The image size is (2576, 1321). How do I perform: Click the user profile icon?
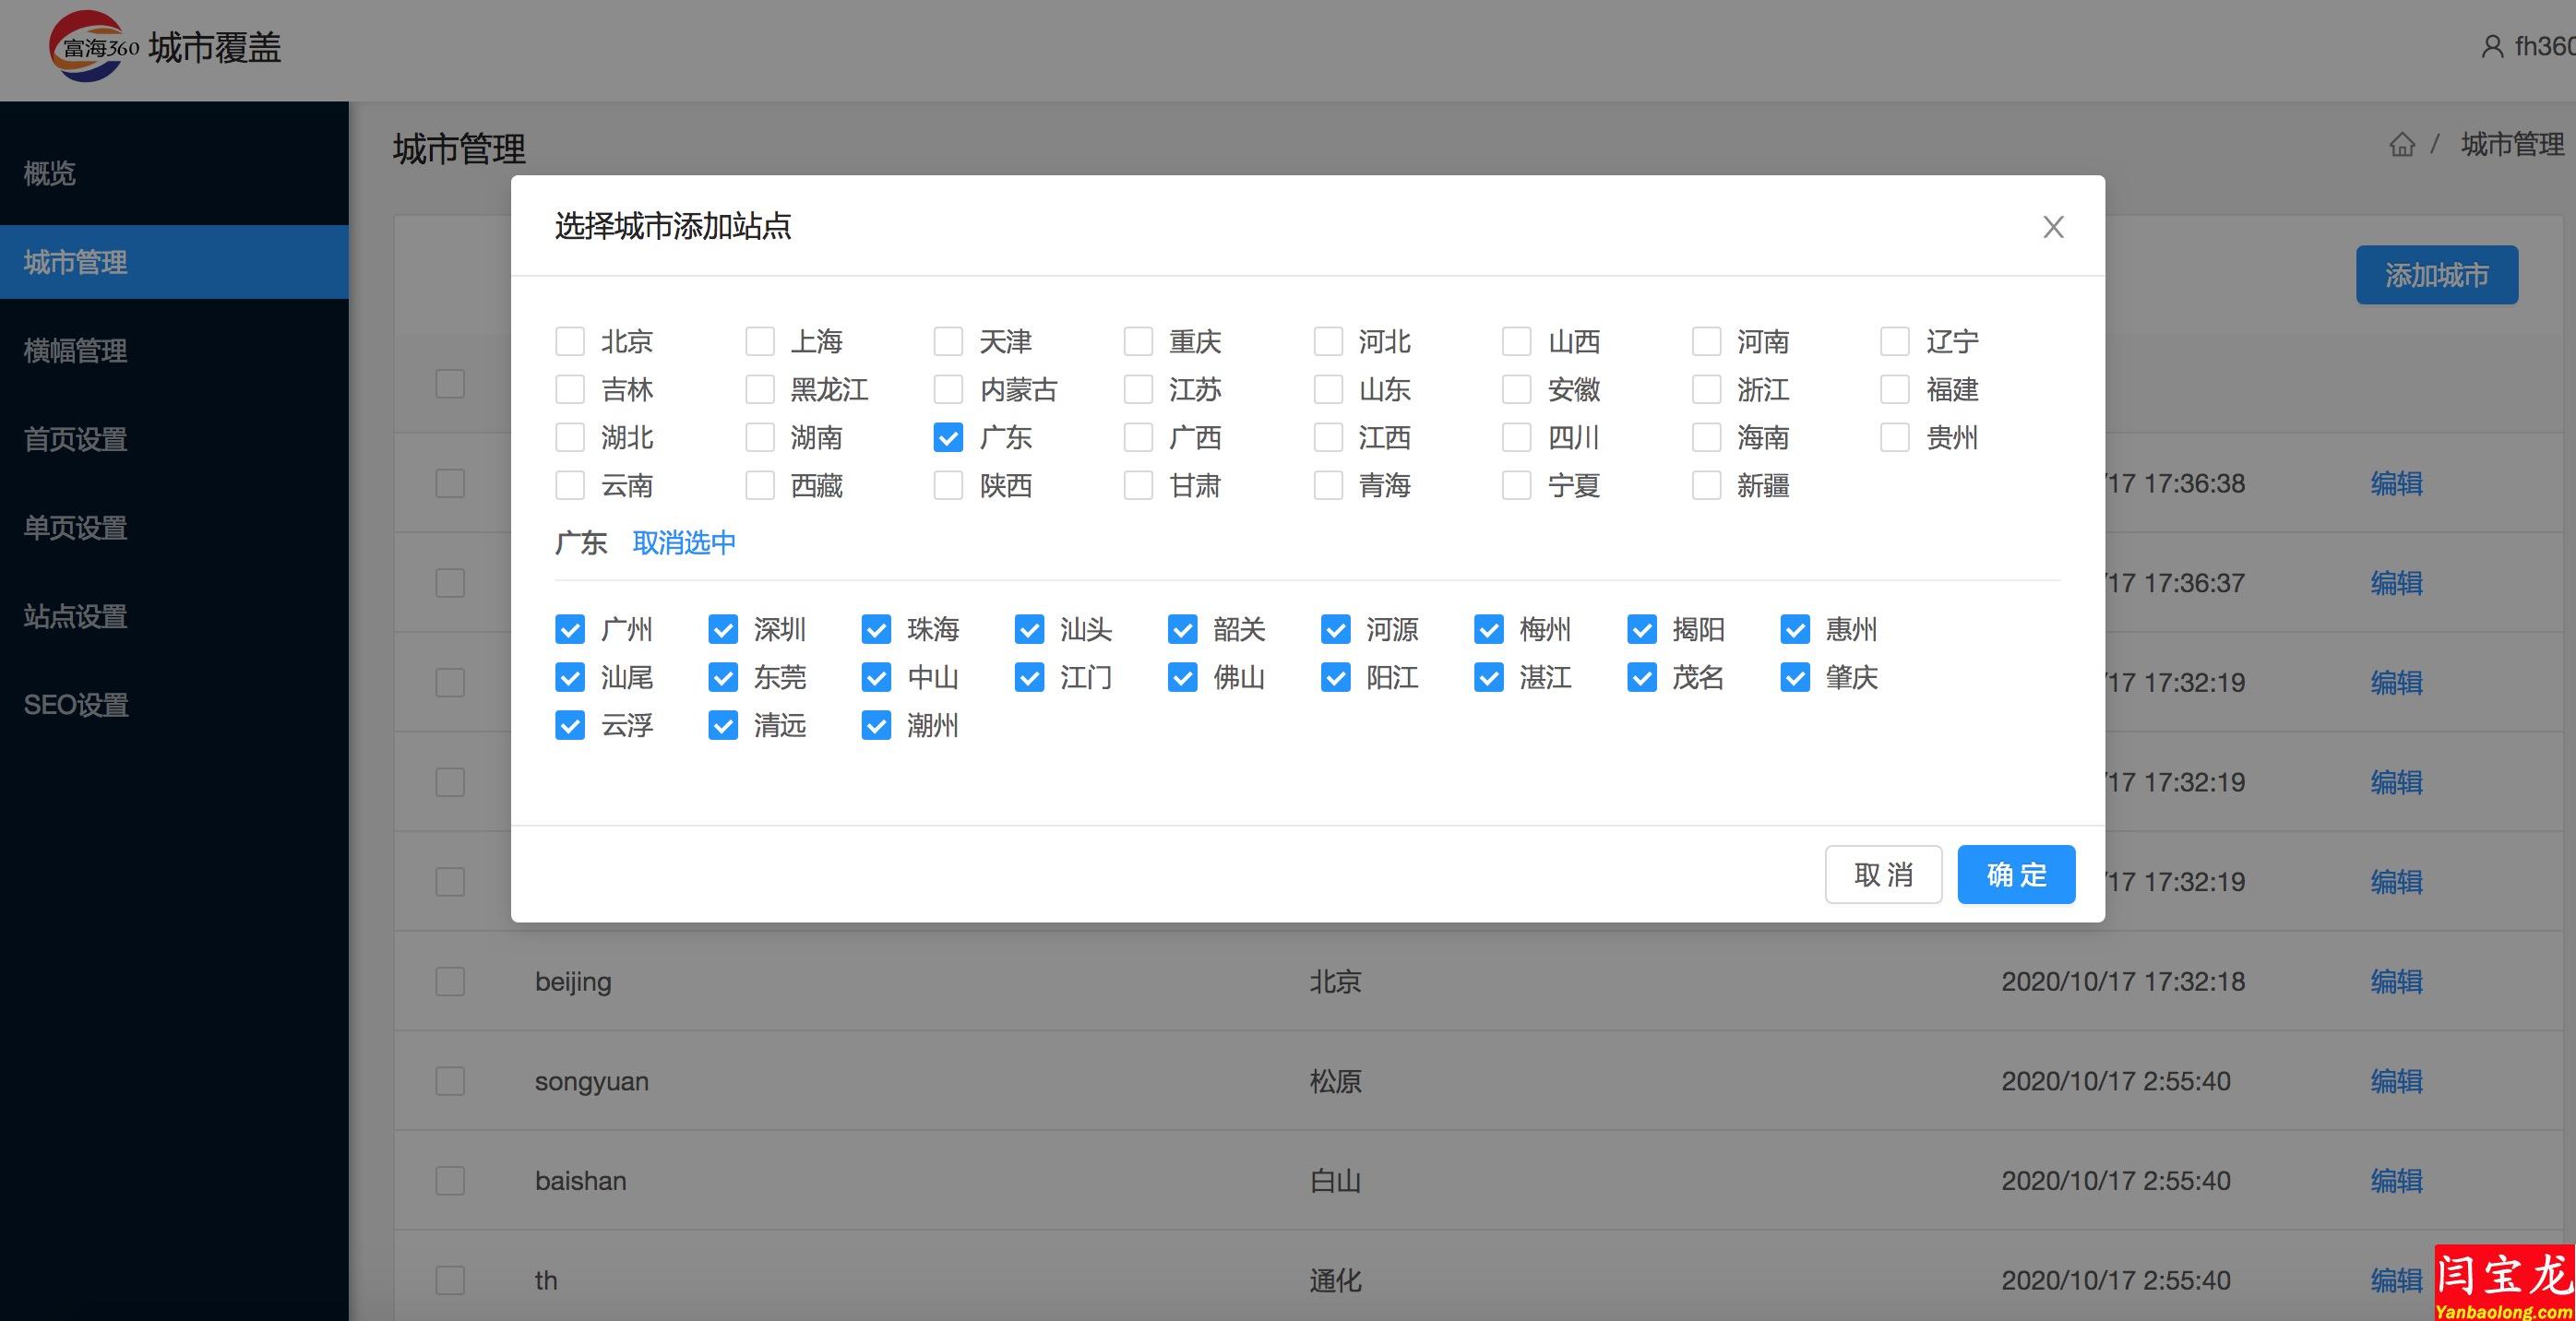[2491, 47]
